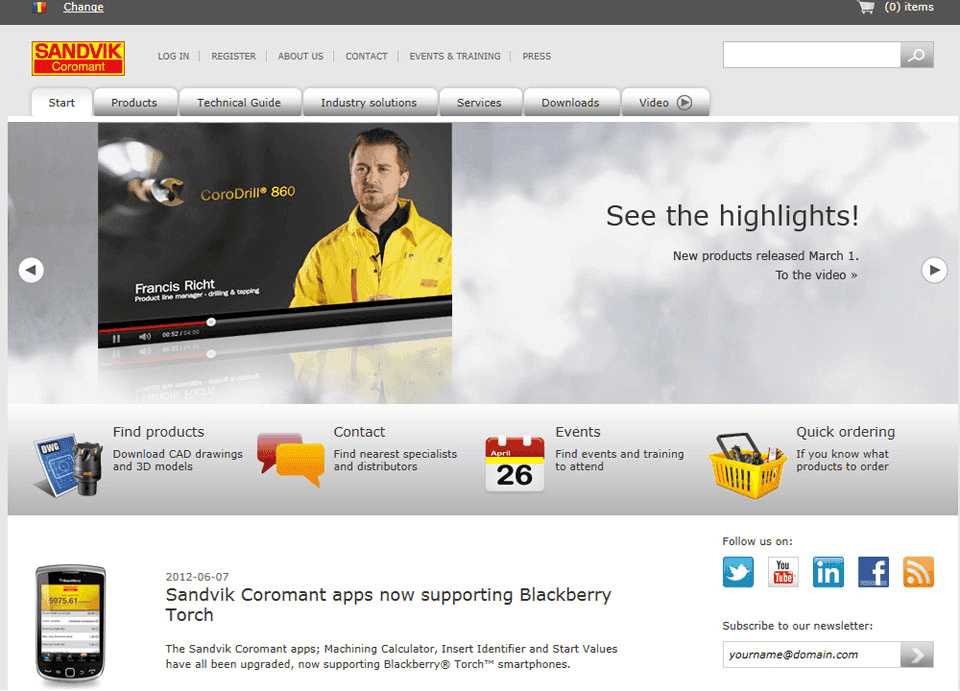Open the RSS feed icon
The height and width of the screenshot is (691, 960).
click(918, 572)
